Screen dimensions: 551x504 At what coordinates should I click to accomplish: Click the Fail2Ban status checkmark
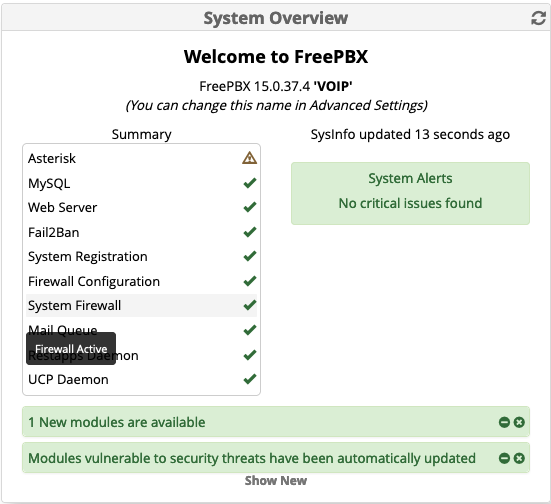pyautogui.click(x=249, y=232)
